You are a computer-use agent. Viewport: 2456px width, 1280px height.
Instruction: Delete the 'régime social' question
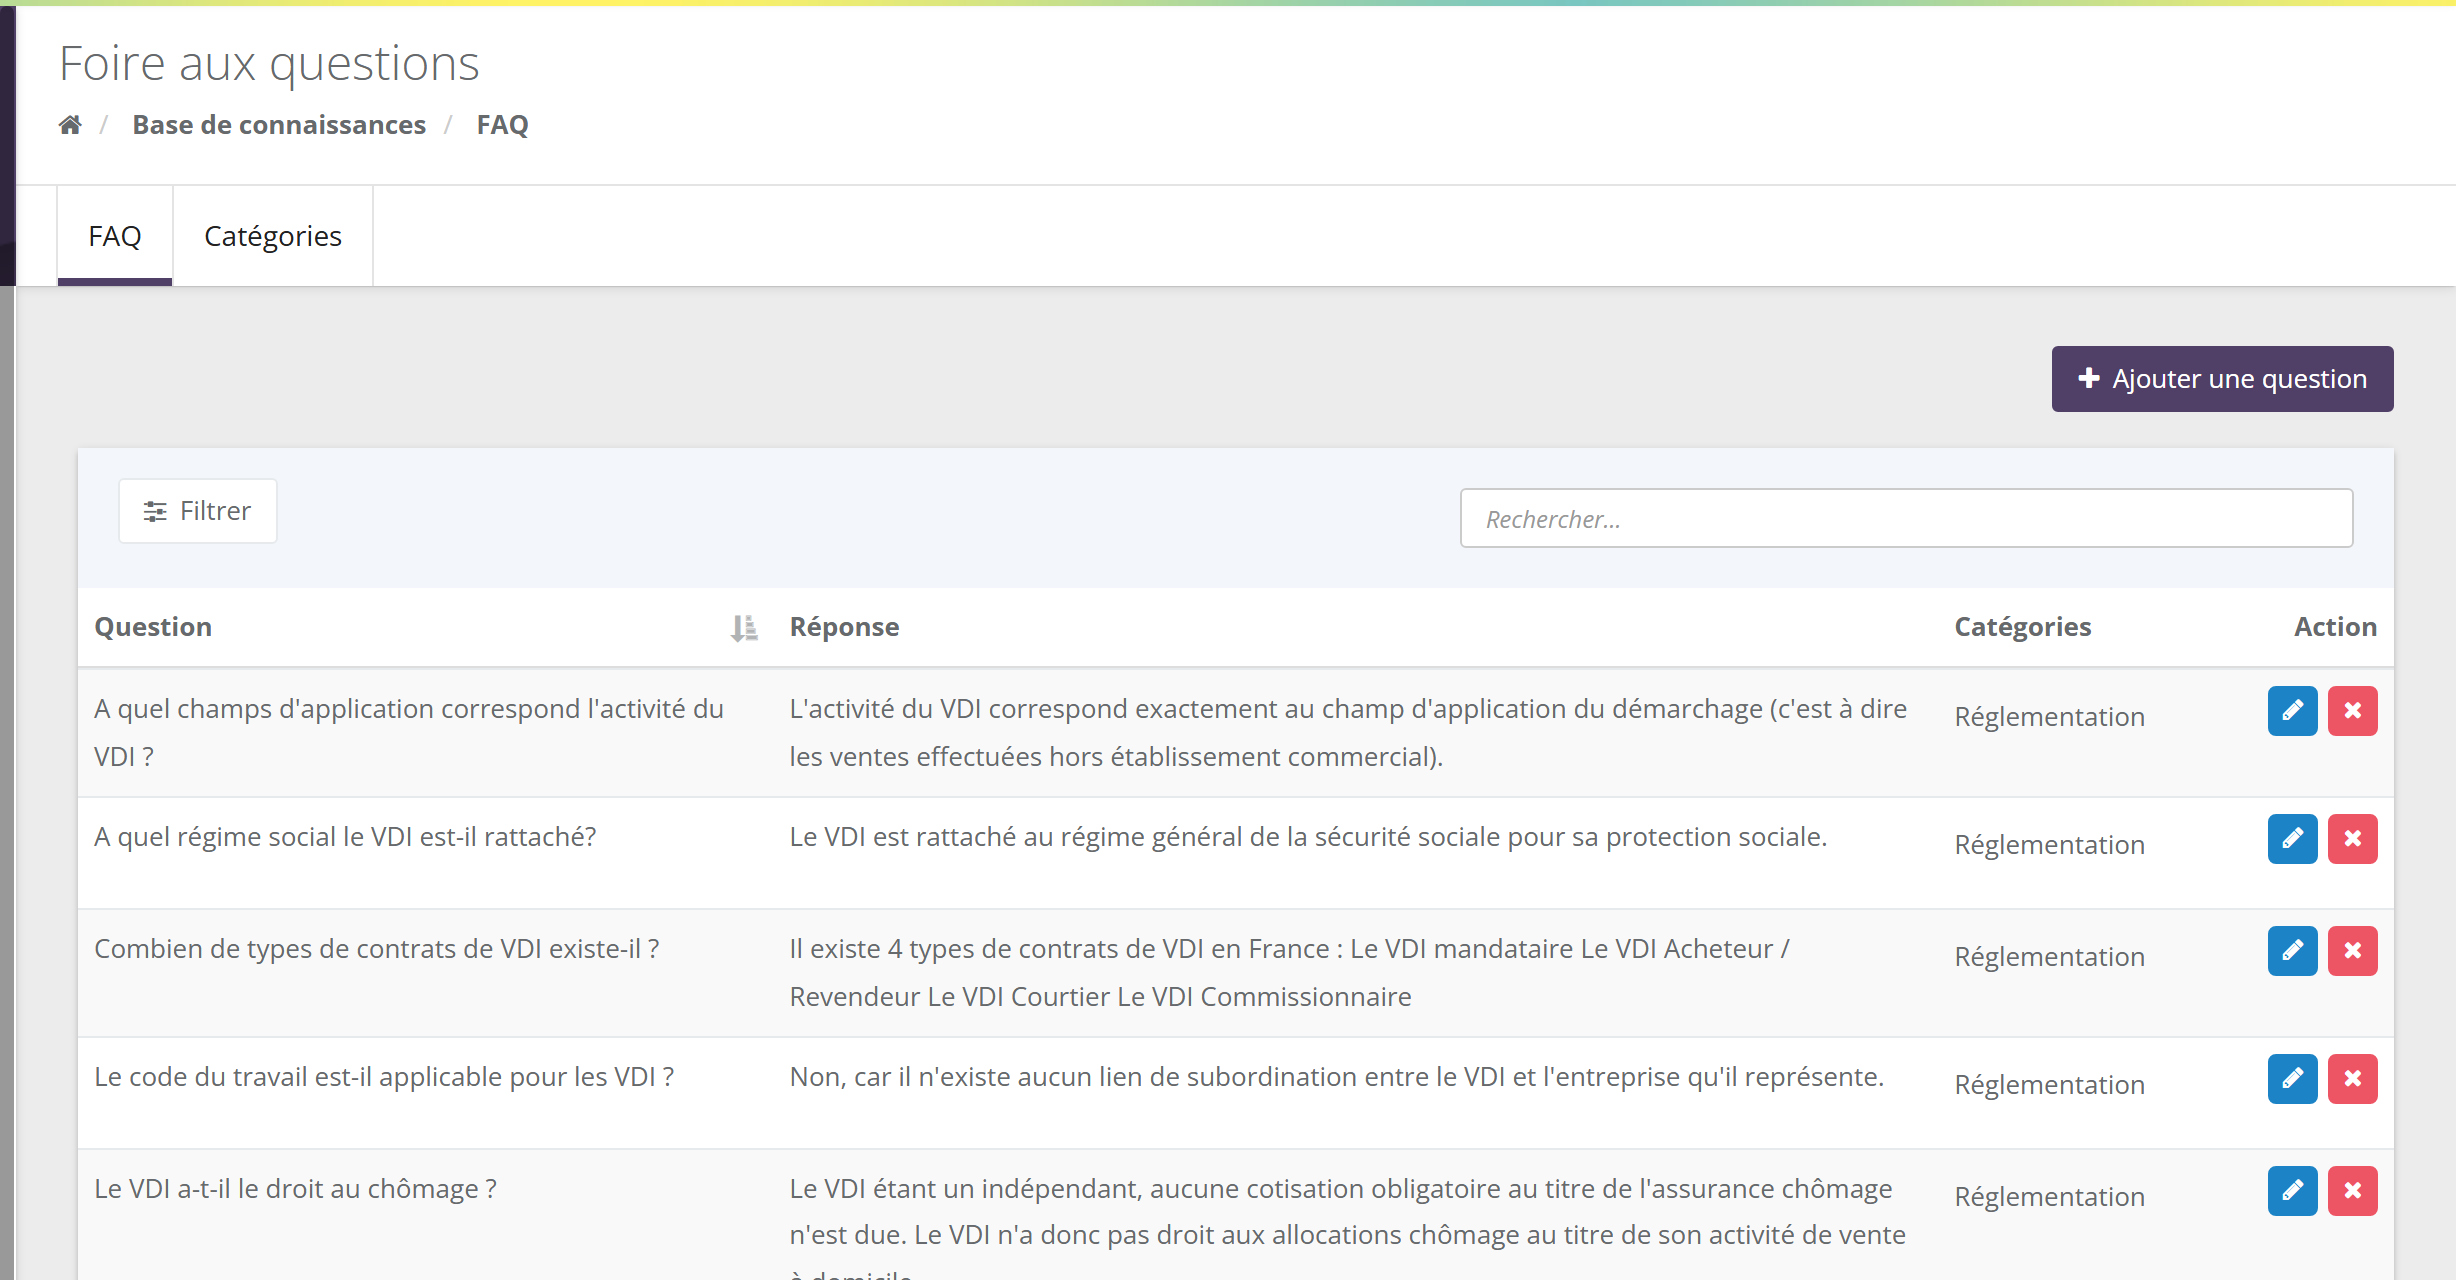[2352, 839]
